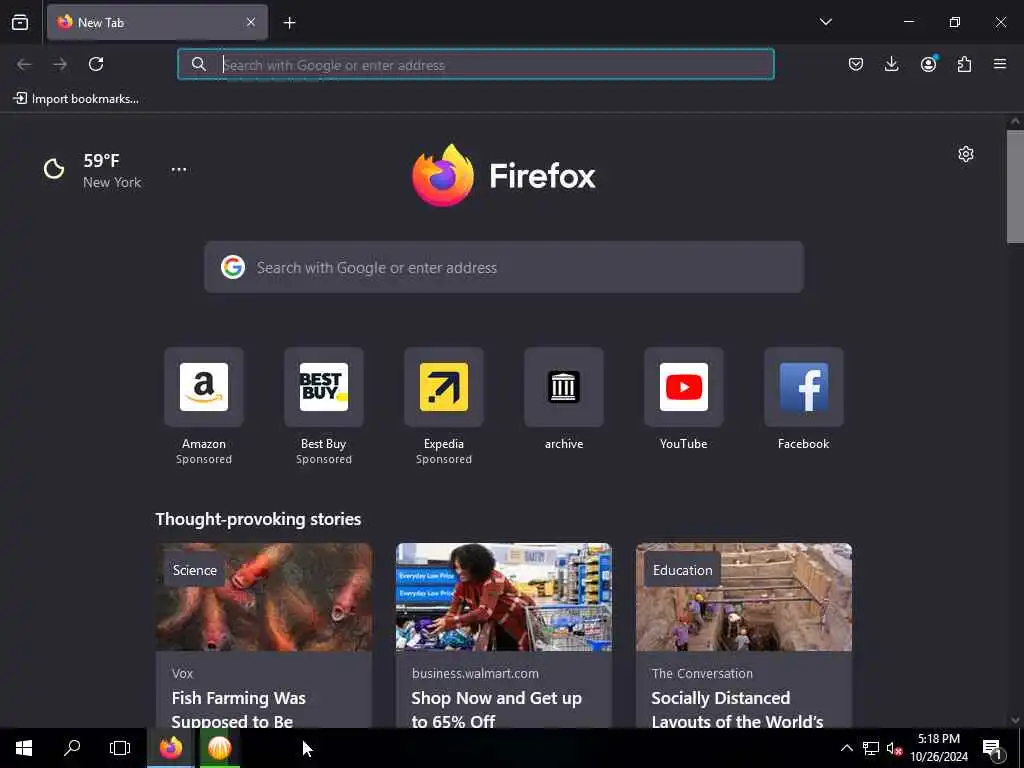Go back one page with the back arrow
This screenshot has width=1024, height=768.
pyautogui.click(x=24, y=64)
